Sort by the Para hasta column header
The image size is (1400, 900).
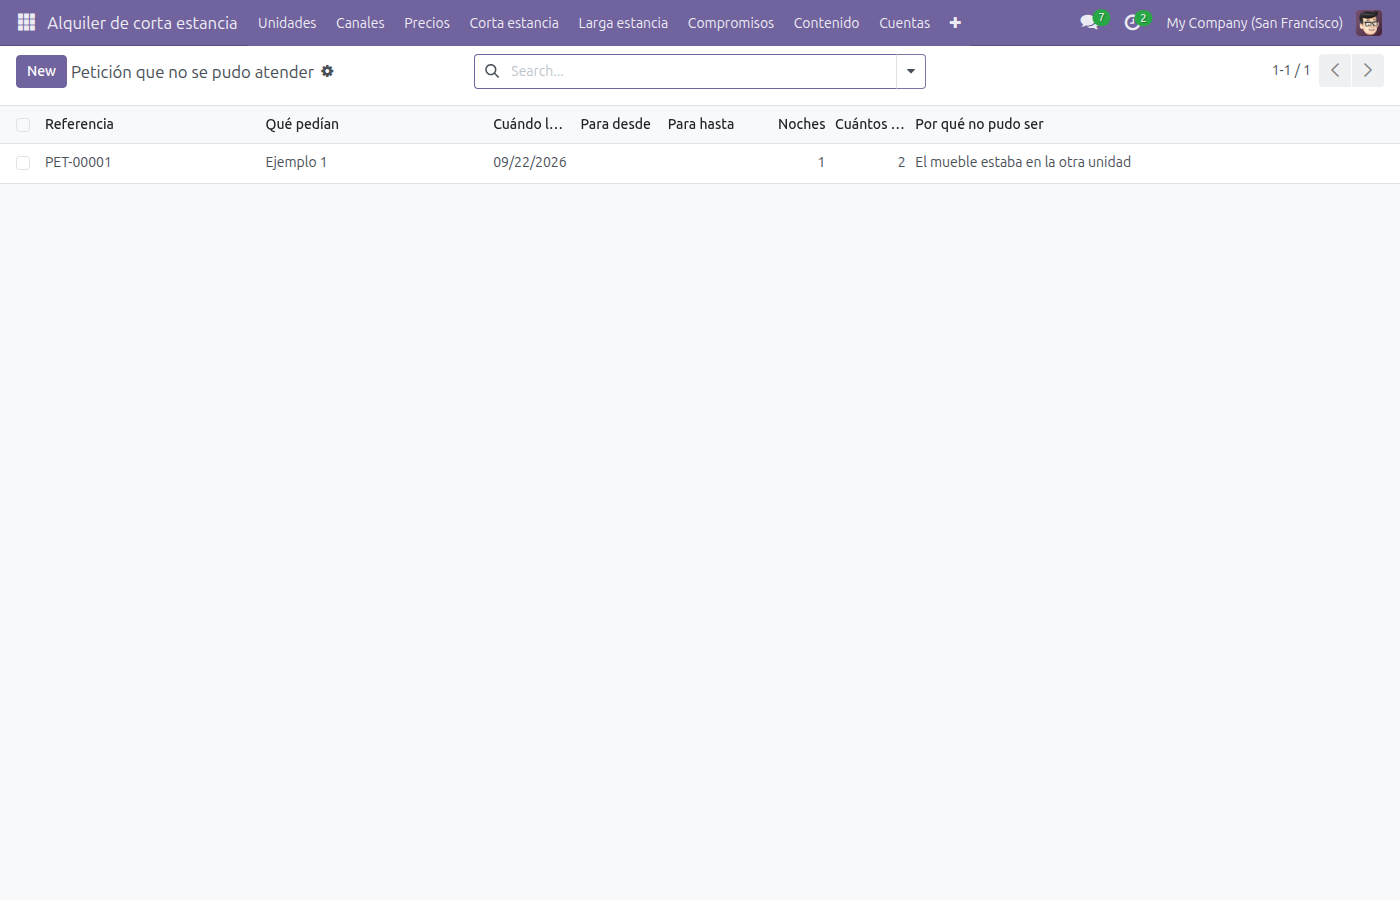[x=701, y=124]
